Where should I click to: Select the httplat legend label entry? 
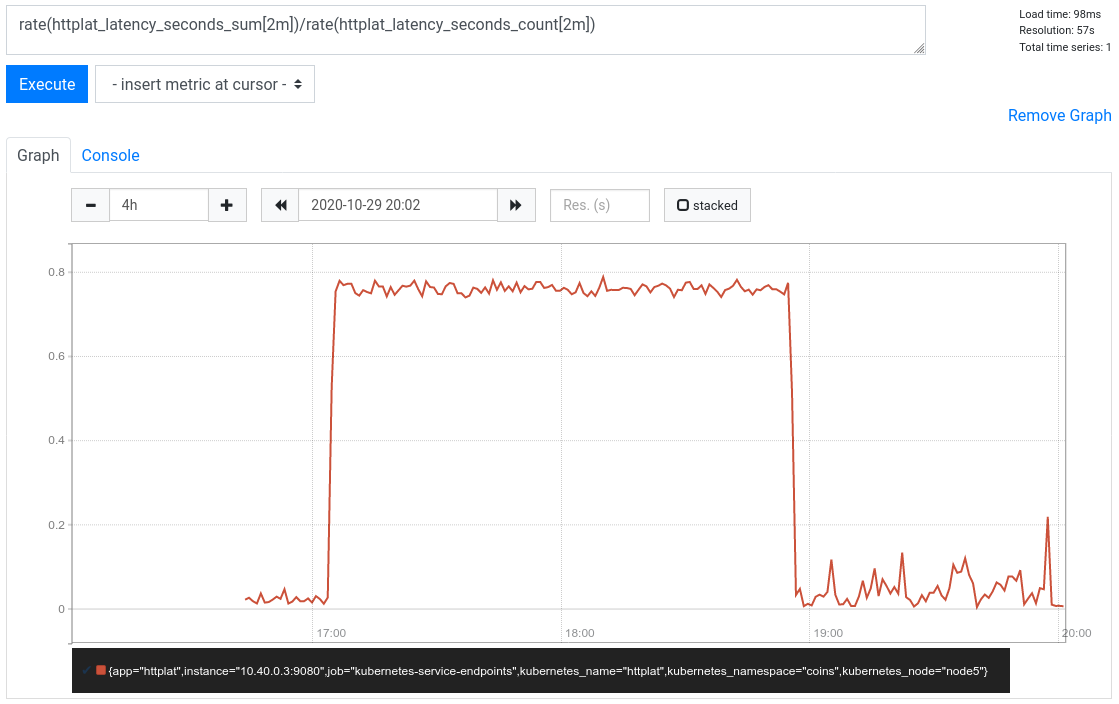550,671
